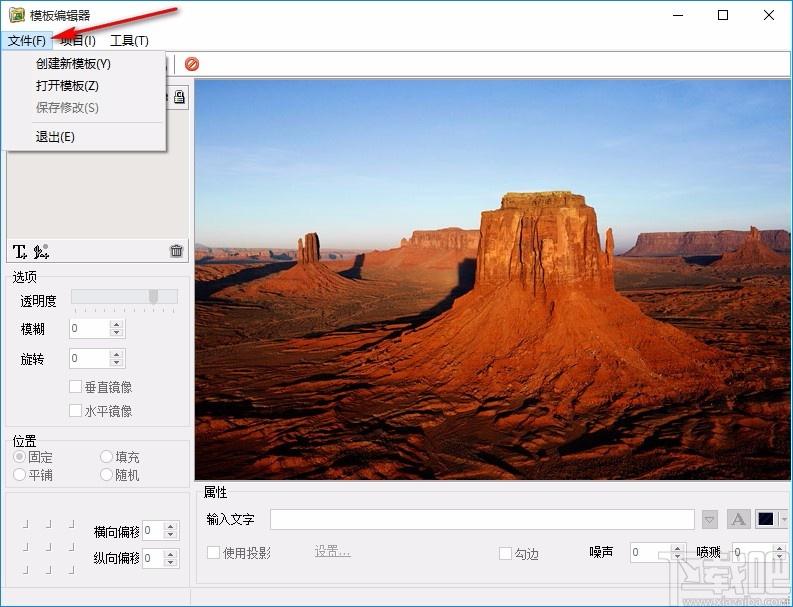Maximize the 模板编辑器 window
793x607 pixels.
click(x=723, y=15)
